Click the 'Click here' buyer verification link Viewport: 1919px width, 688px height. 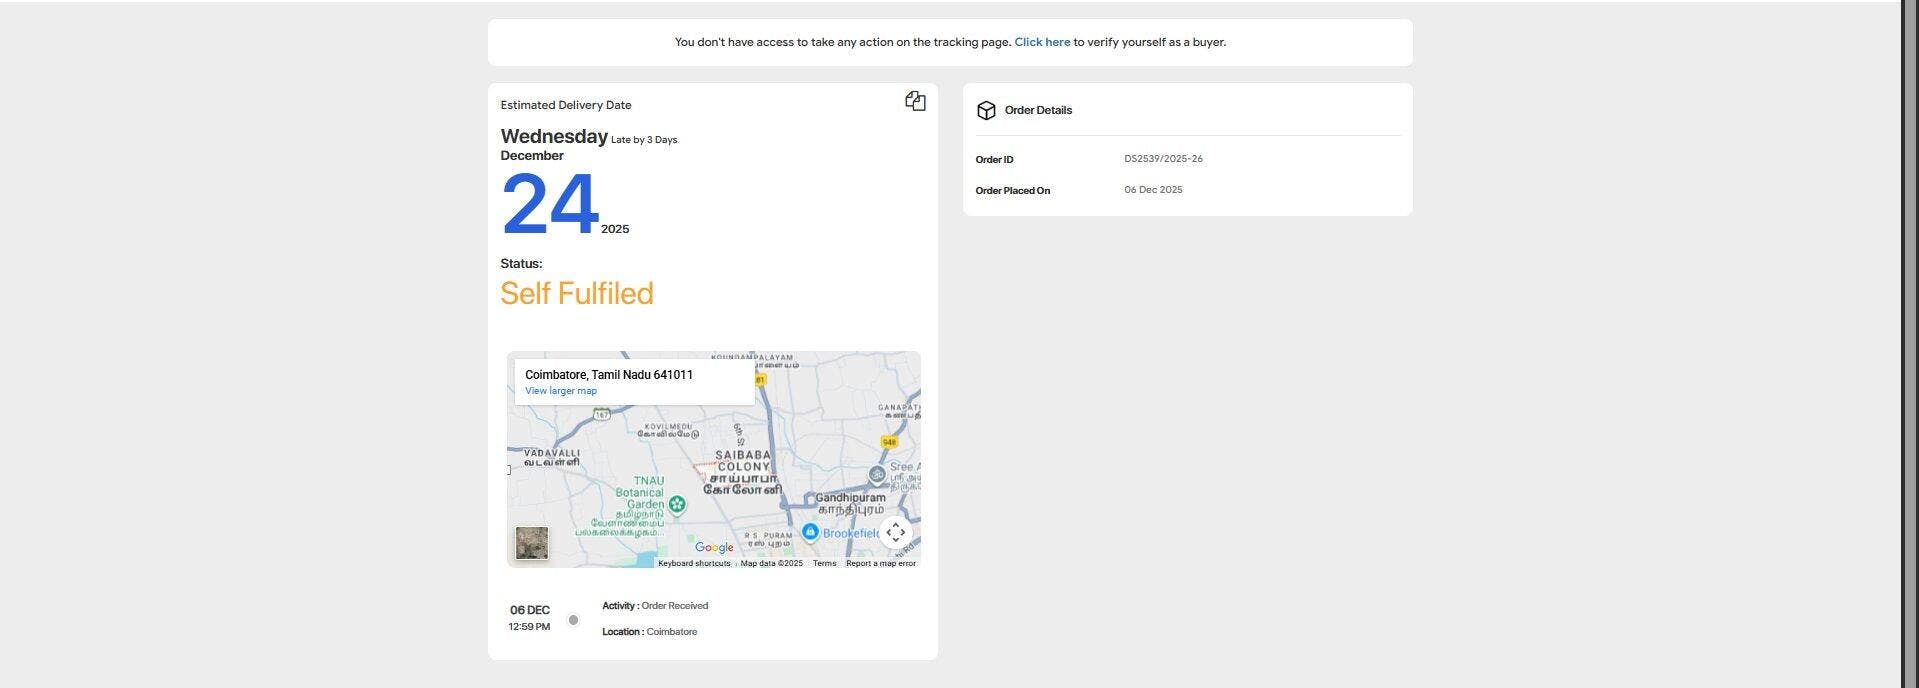[x=1042, y=42]
